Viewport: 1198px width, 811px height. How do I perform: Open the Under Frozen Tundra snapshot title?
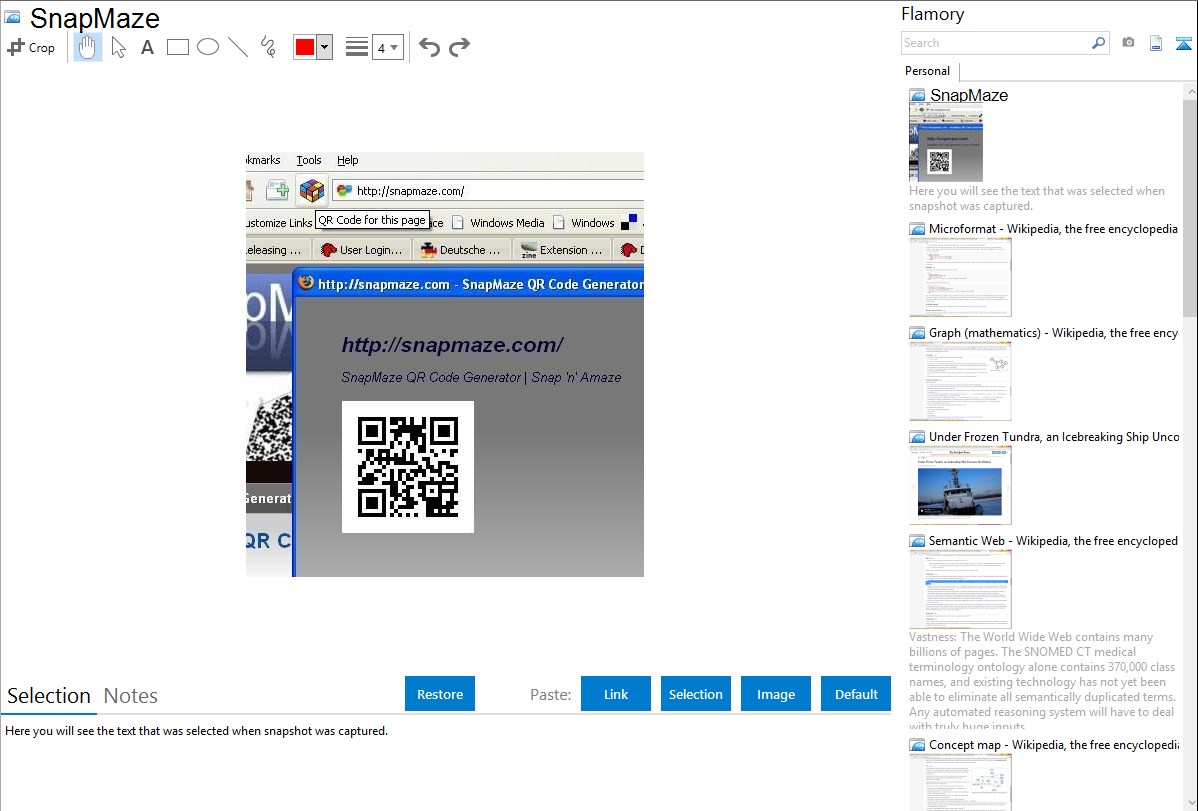tap(1054, 437)
